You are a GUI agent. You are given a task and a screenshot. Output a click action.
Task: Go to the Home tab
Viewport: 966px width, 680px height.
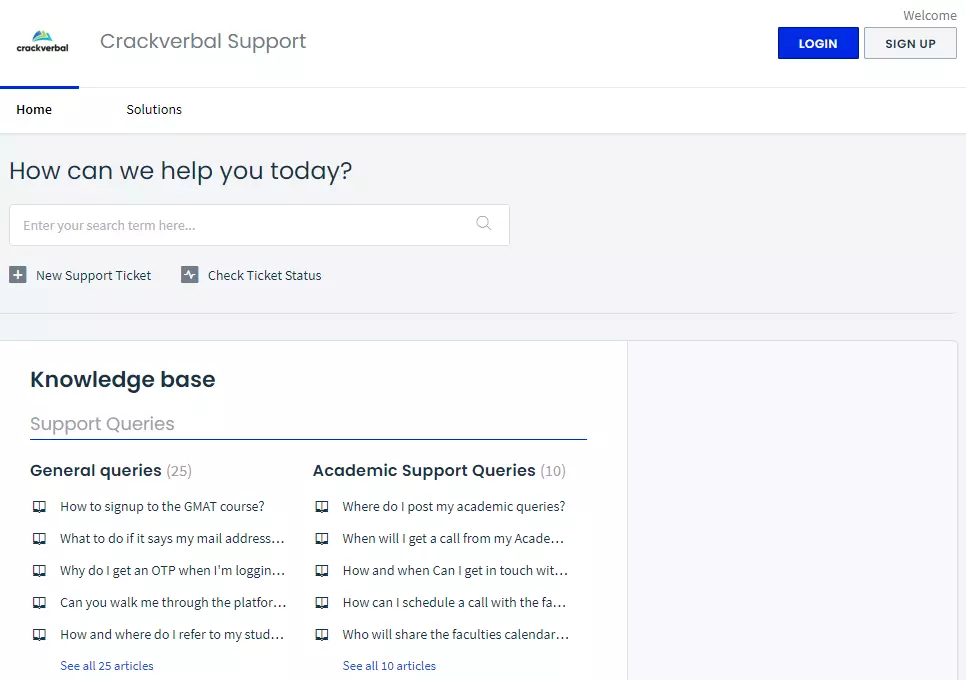(34, 110)
